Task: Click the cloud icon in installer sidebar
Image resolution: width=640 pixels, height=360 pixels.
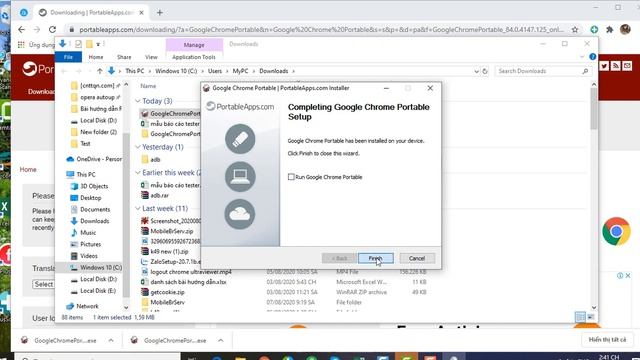Action: coord(240,214)
